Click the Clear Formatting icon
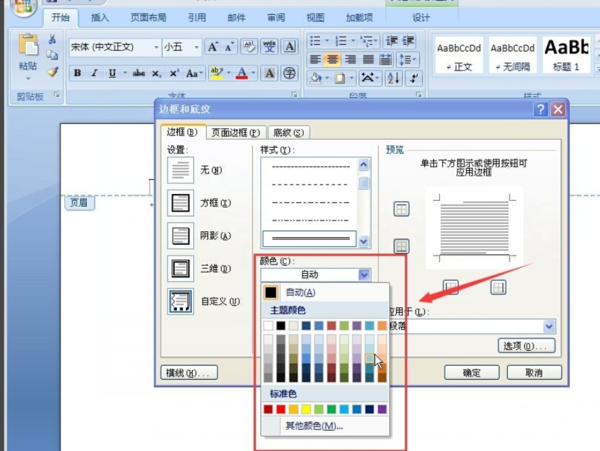Screen dimensions: 600x451 pos(249,47)
